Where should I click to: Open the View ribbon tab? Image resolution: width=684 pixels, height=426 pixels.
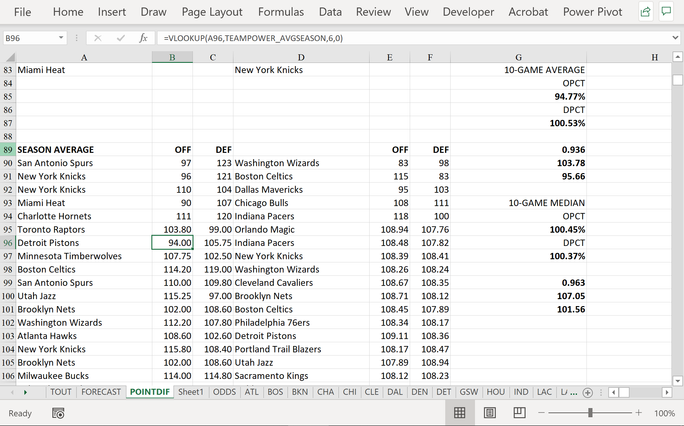417,12
